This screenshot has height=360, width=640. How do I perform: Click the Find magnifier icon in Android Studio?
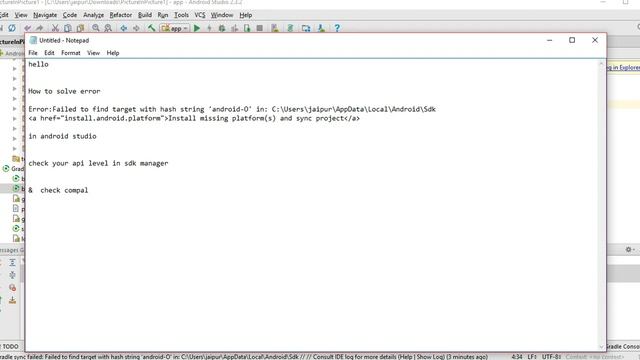point(96,28)
